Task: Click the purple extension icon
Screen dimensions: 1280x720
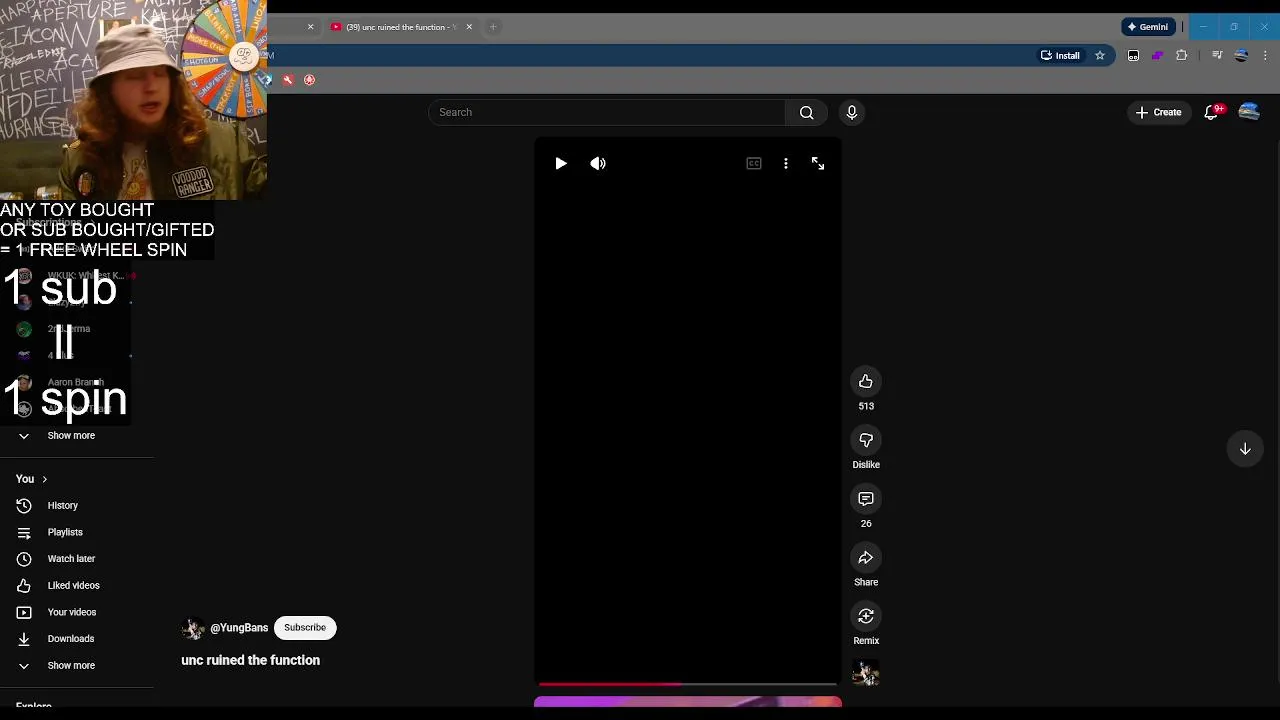Action: [x=1157, y=56]
